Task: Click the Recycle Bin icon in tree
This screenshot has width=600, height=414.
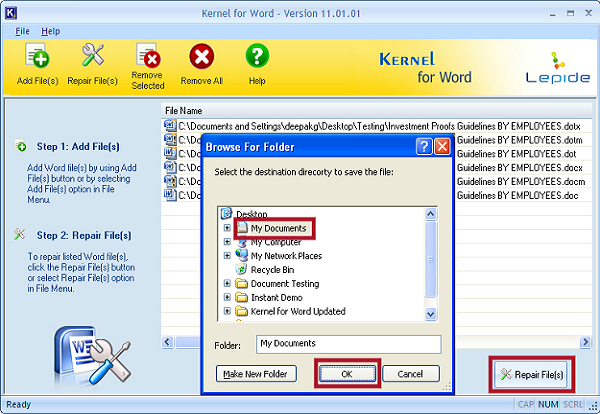Action: click(x=241, y=269)
